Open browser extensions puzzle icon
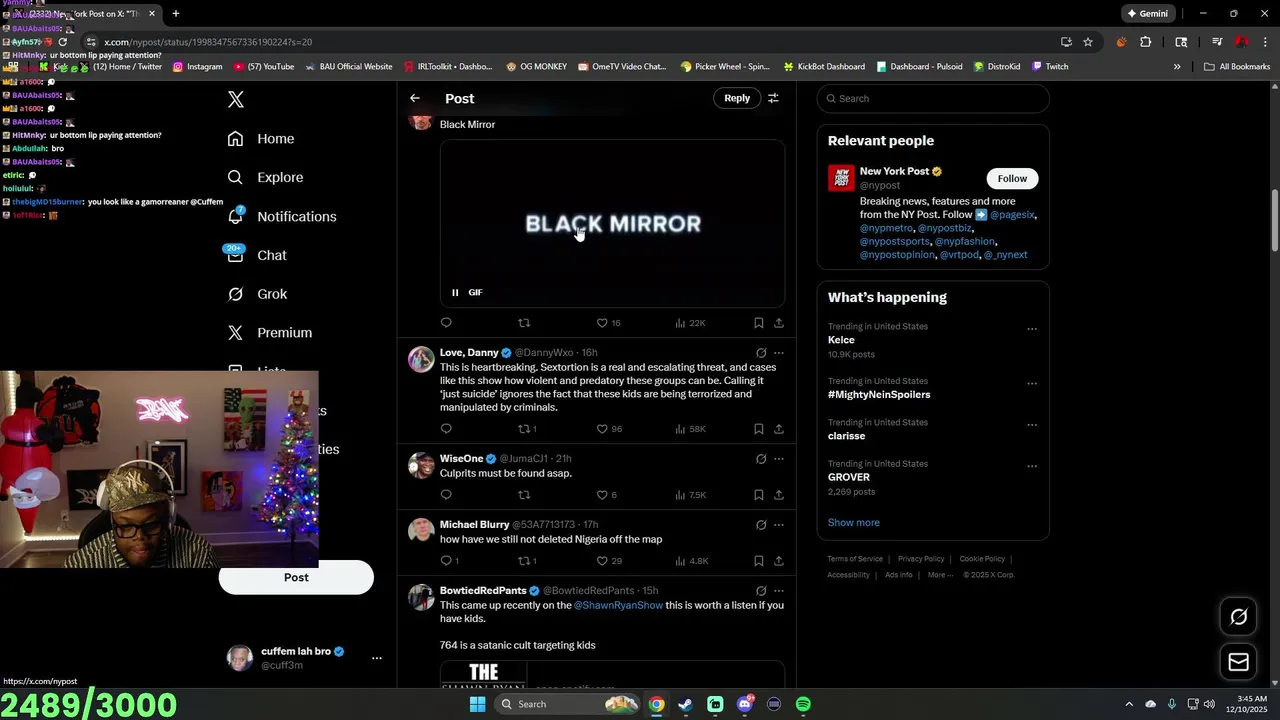Screen dimensions: 1280x720 (1146, 42)
